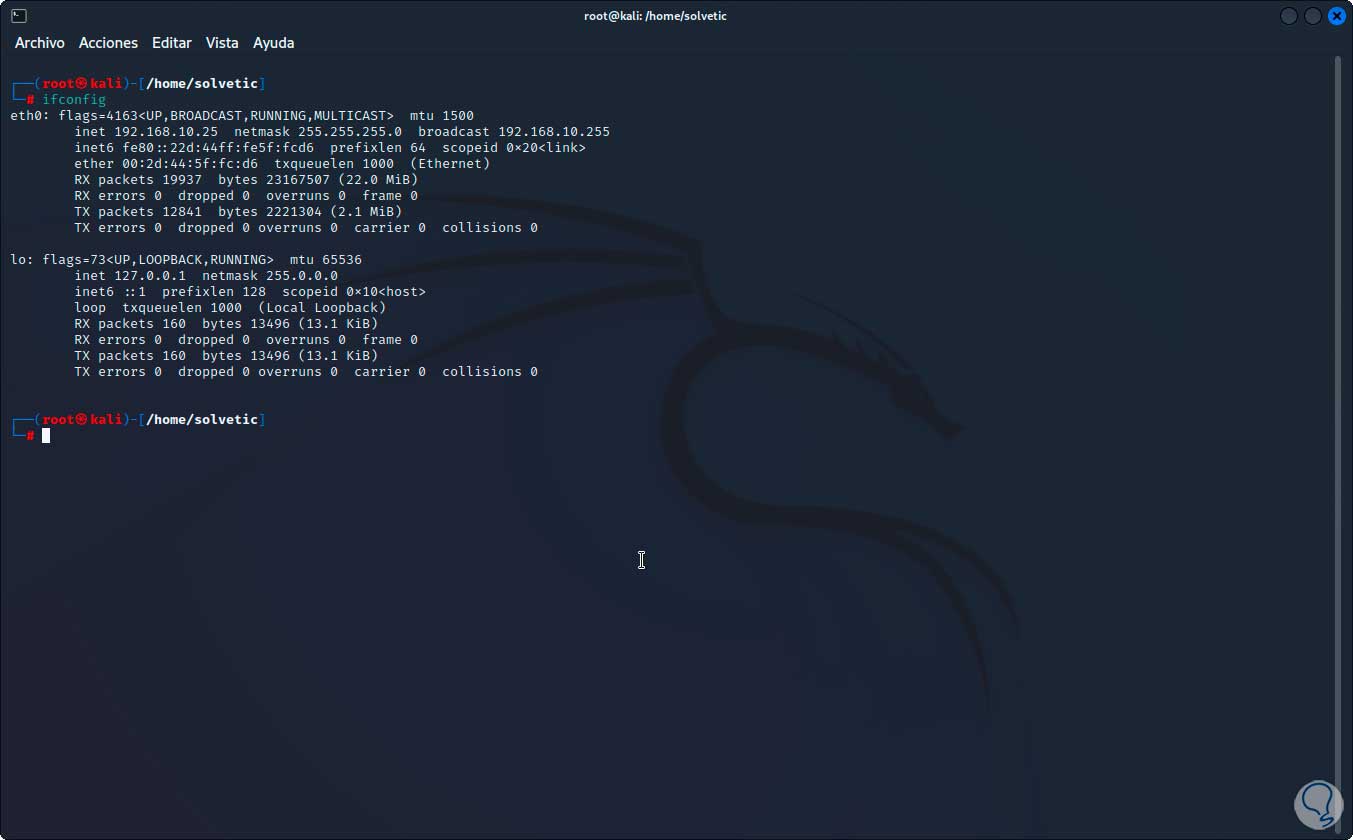Open the Acciones menu
Screen dimensions: 1353x840
tap(108, 43)
